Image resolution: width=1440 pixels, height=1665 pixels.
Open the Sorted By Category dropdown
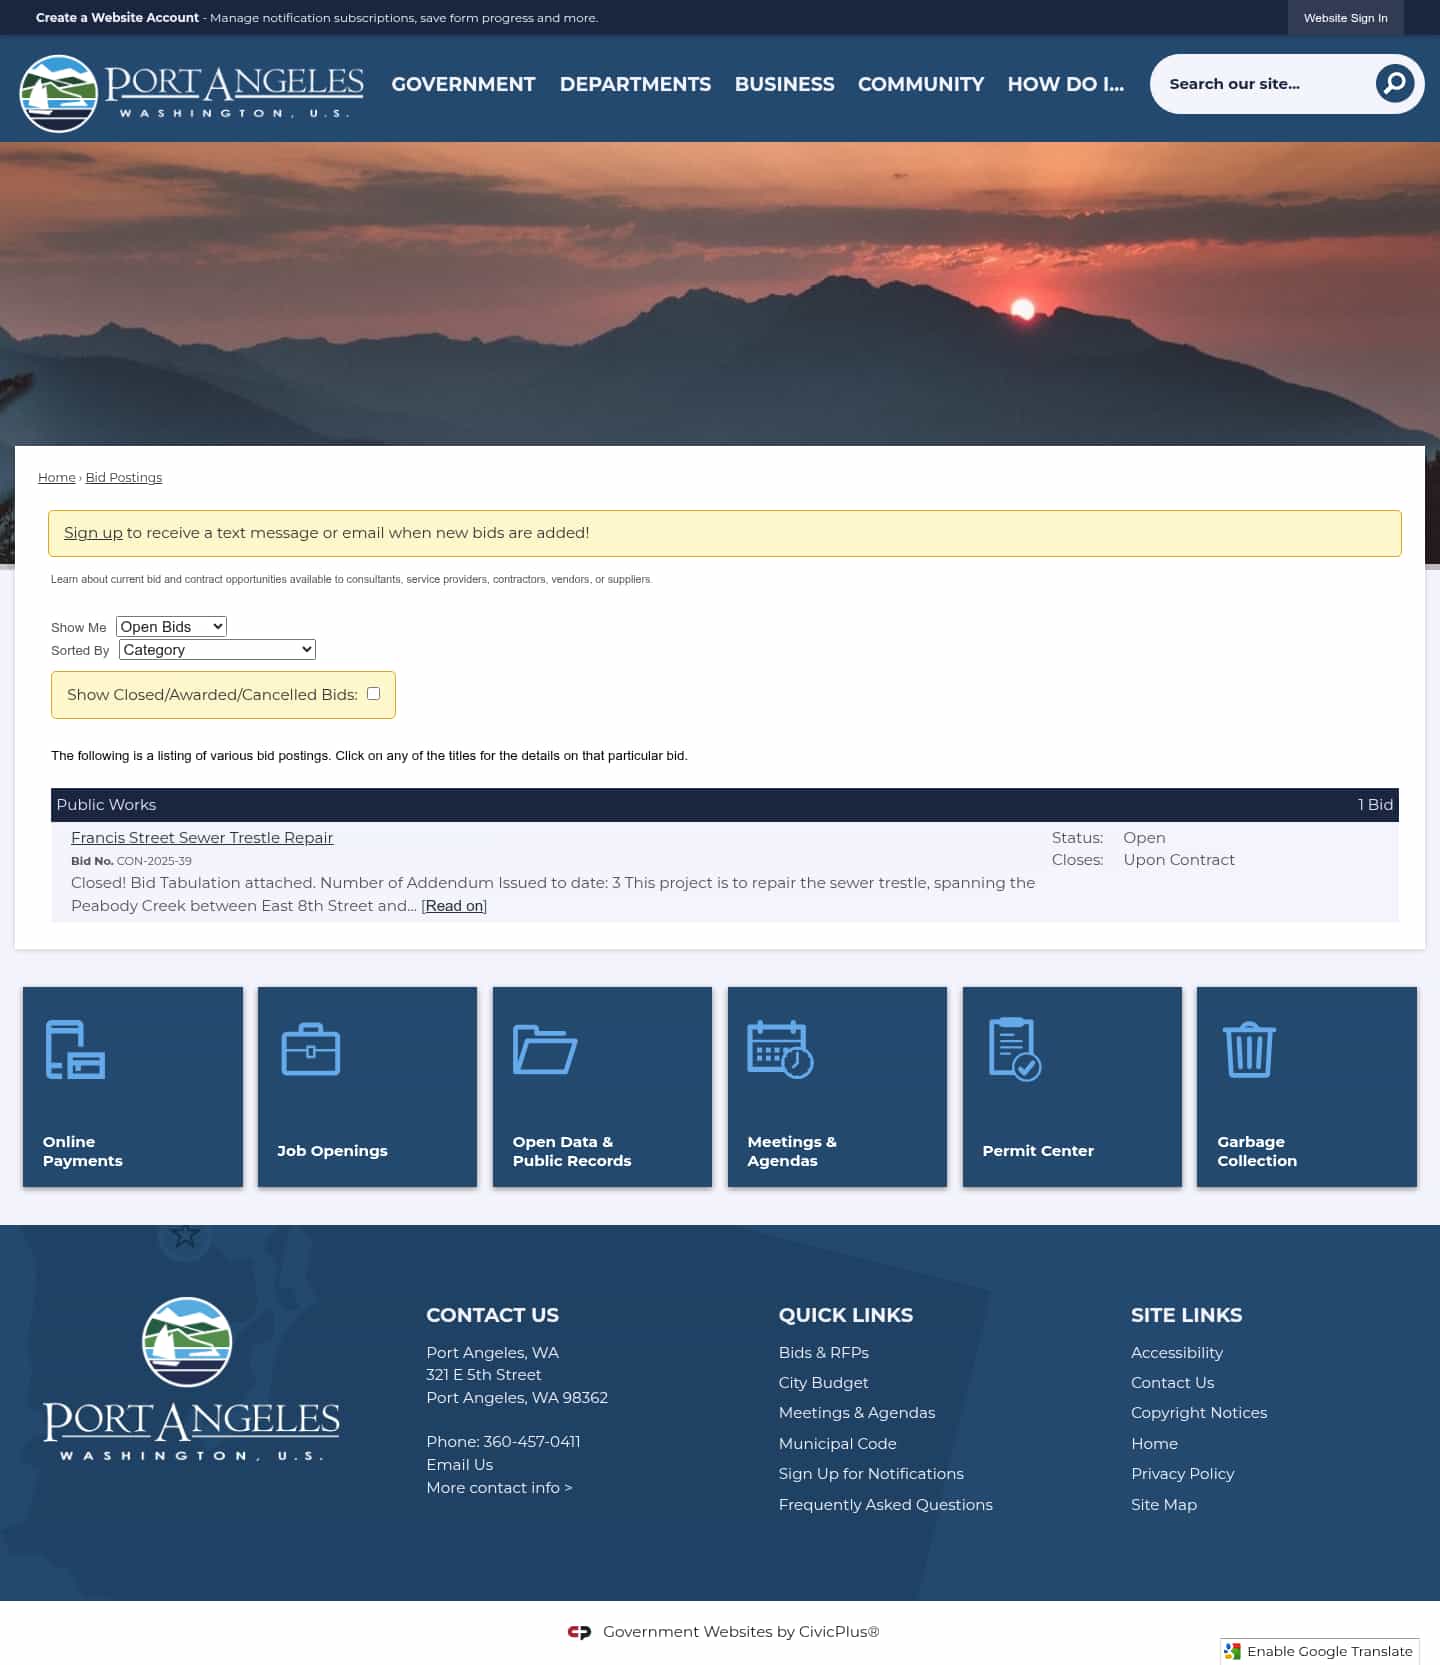click(x=217, y=649)
